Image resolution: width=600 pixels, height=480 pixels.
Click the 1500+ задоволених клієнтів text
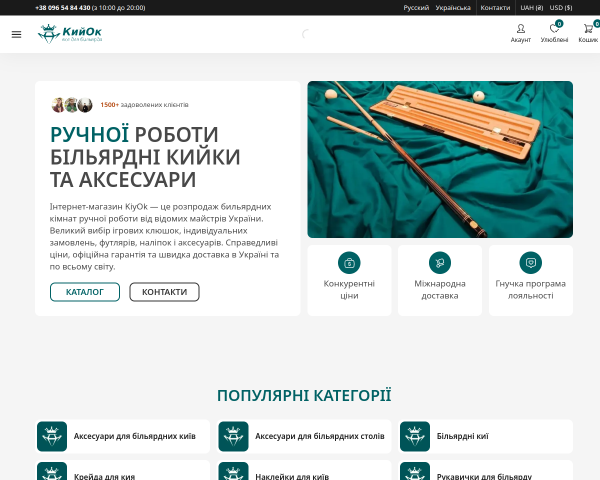click(x=144, y=105)
